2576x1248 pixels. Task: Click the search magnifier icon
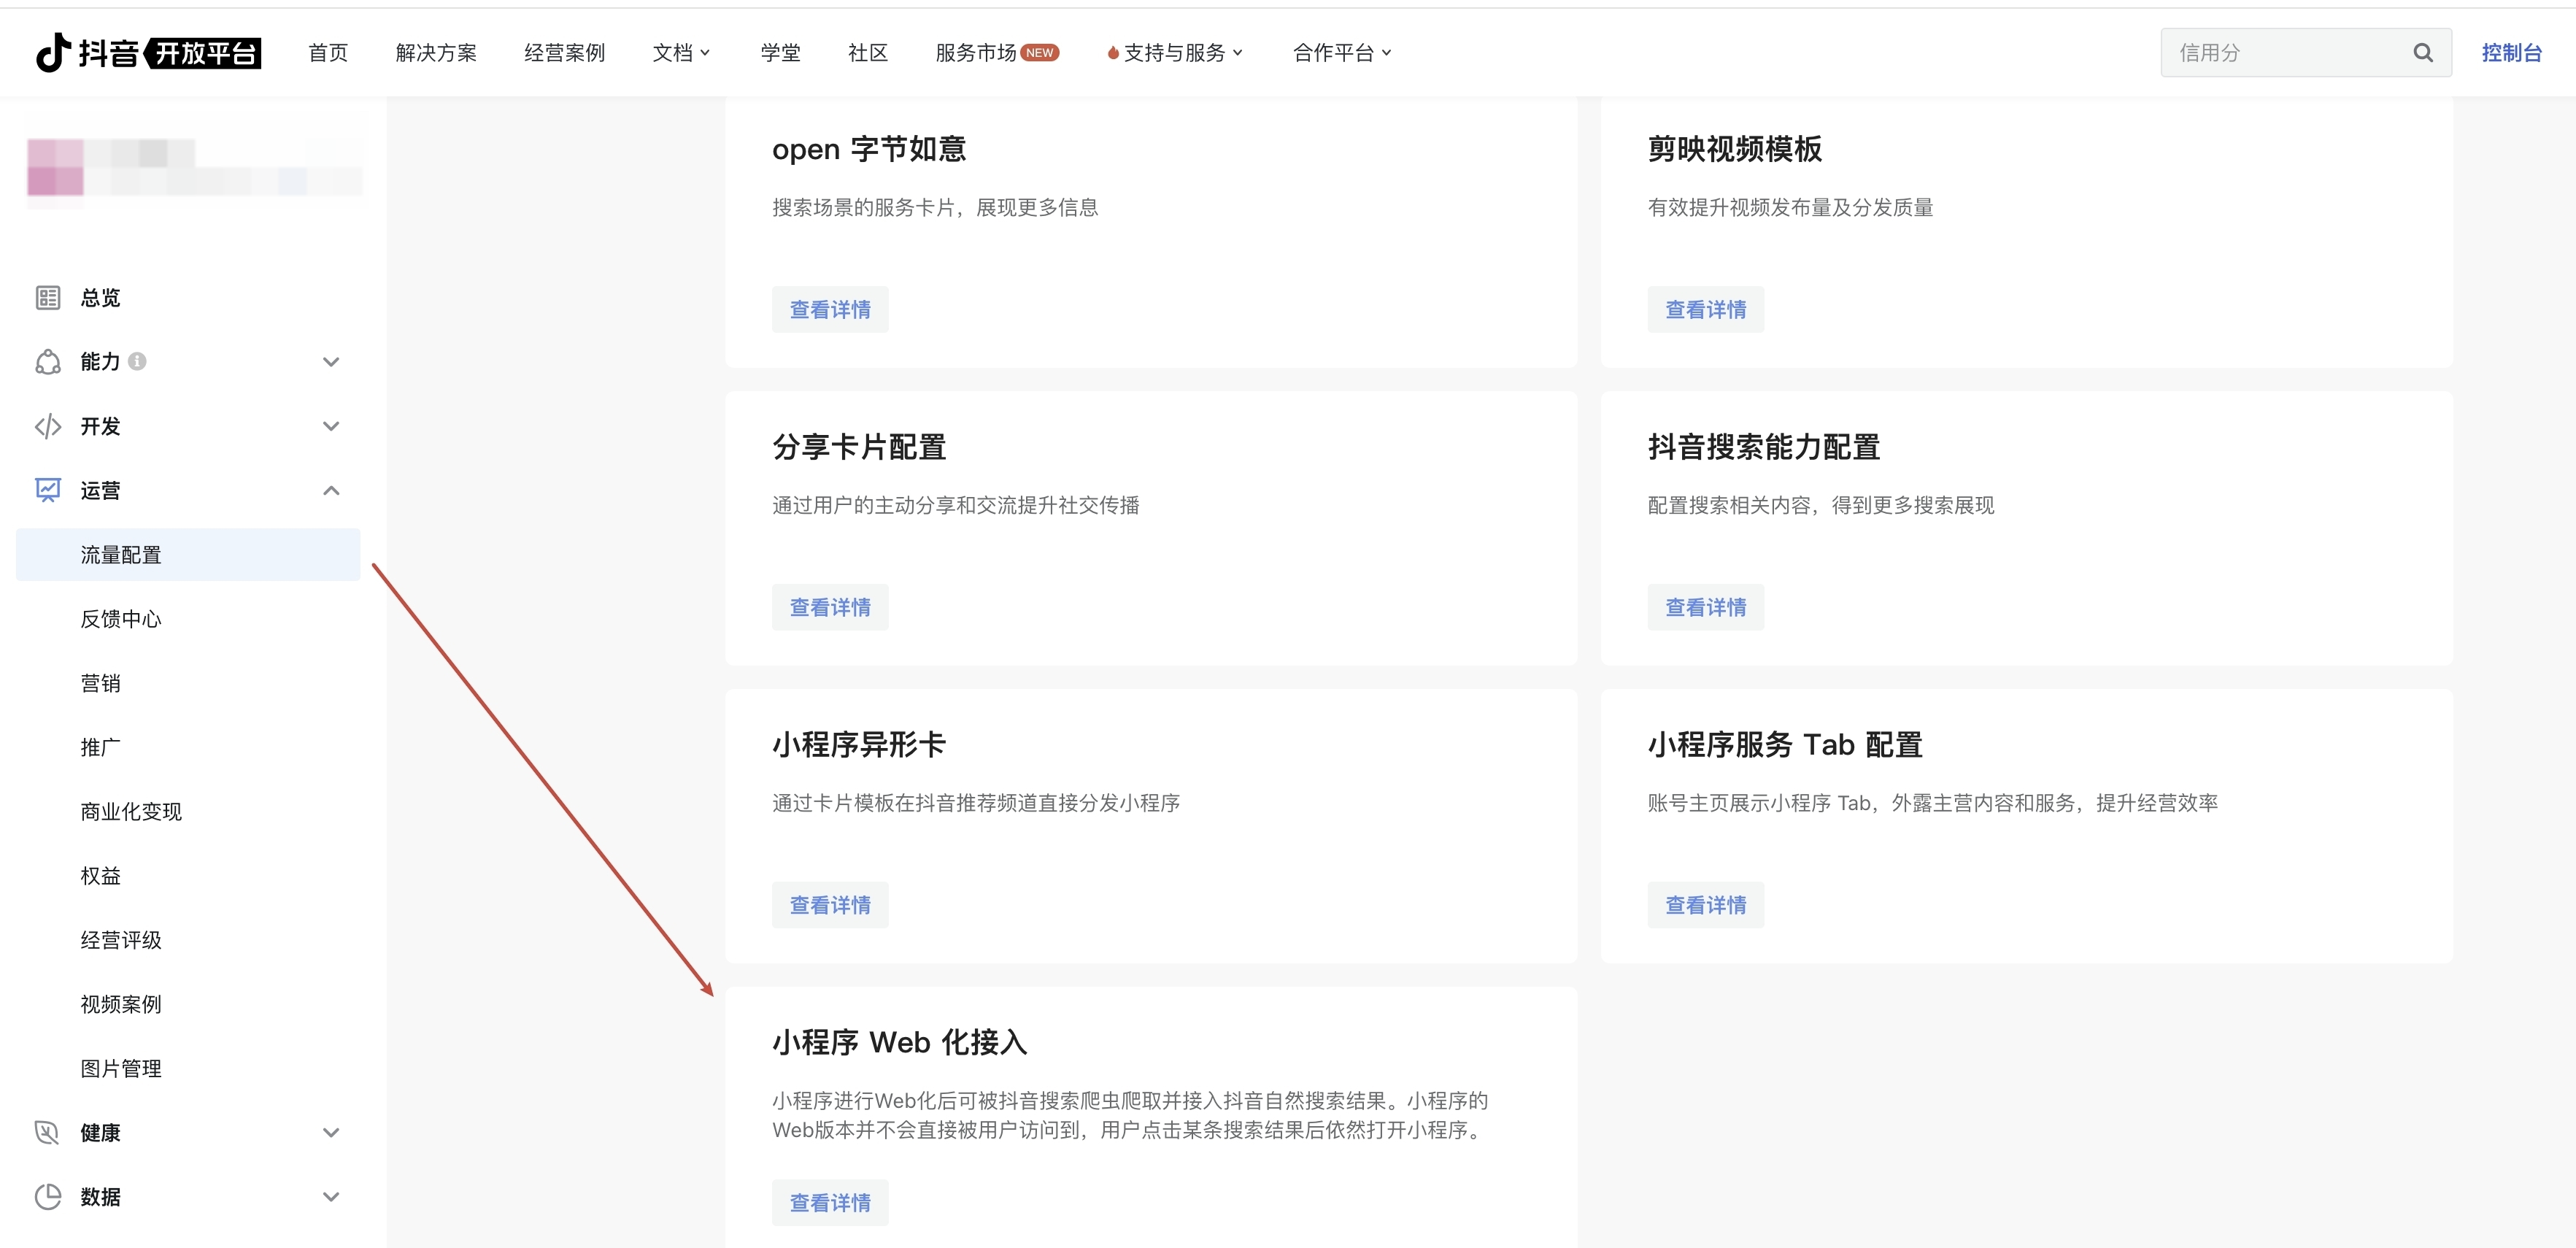[x=2422, y=52]
